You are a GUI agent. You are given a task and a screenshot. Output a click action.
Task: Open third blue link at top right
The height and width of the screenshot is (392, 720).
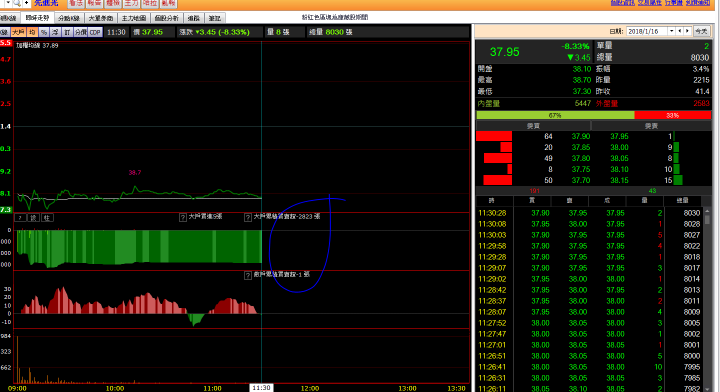(x=674, y=3)
